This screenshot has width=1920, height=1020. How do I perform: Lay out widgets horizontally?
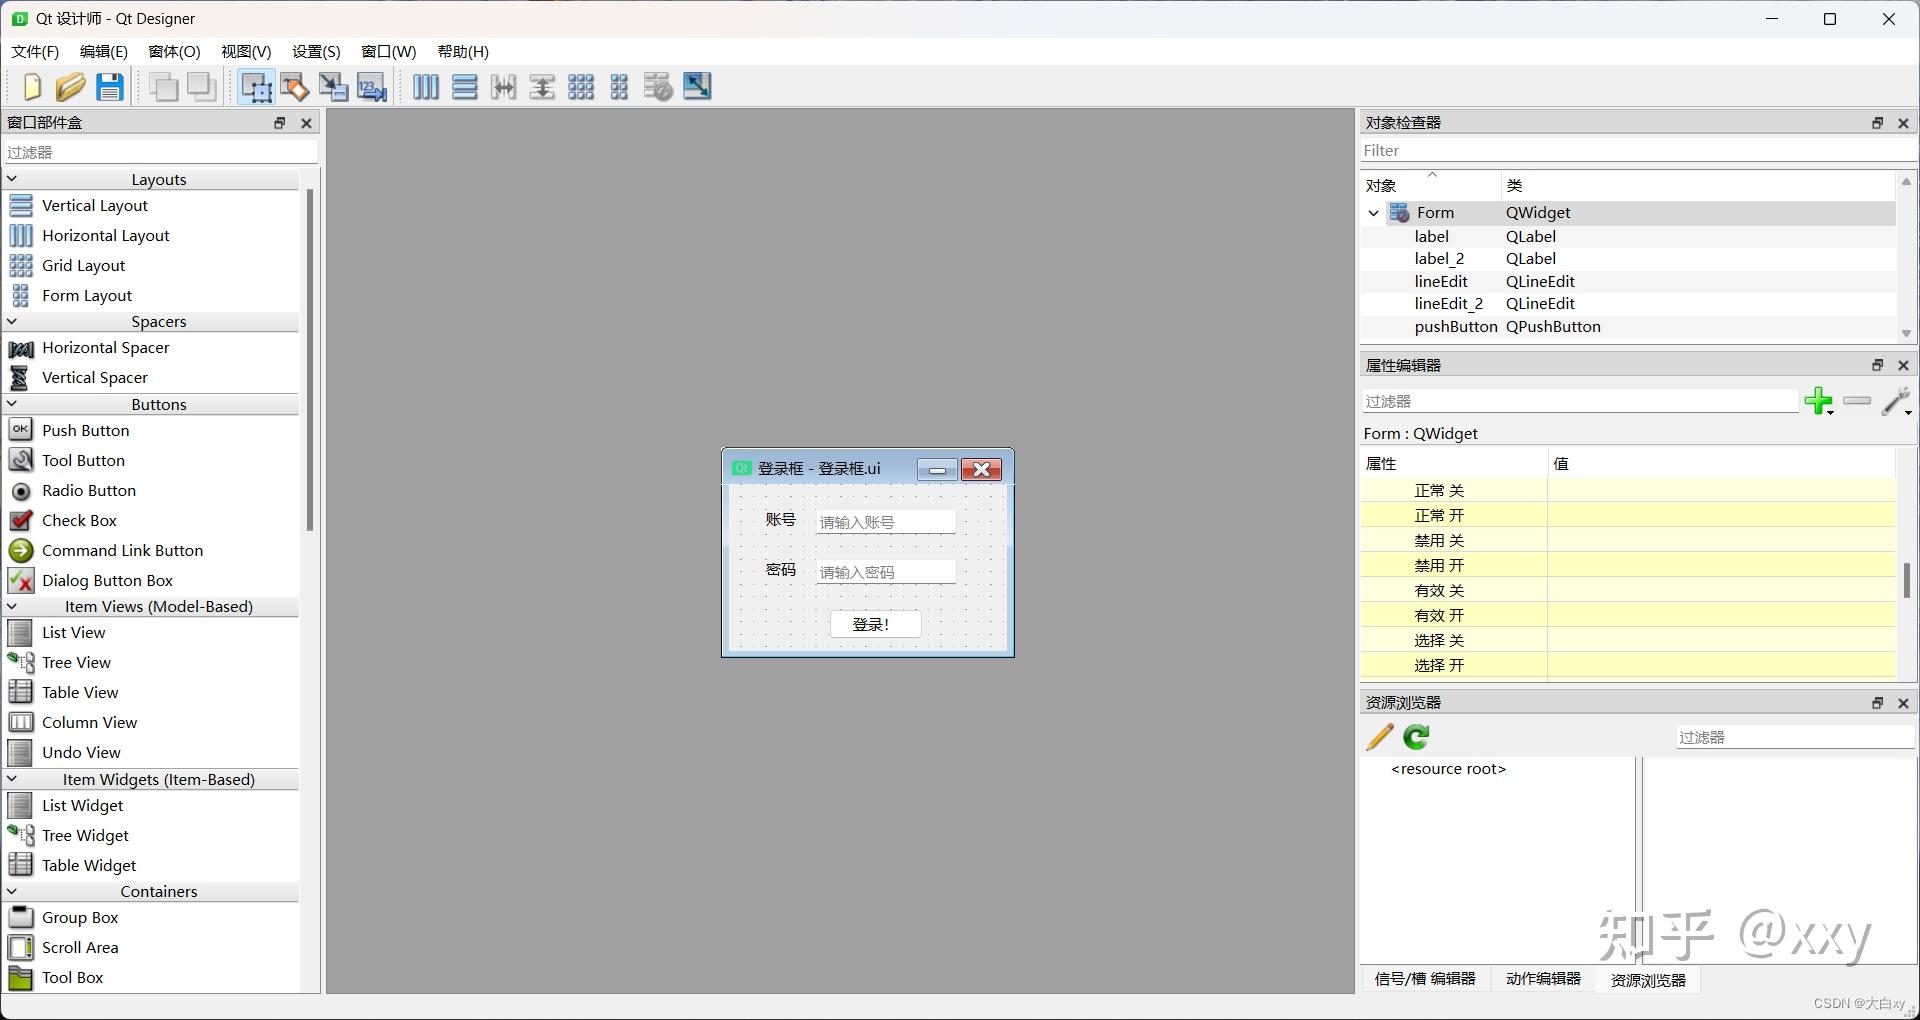(x=425, y=87)
